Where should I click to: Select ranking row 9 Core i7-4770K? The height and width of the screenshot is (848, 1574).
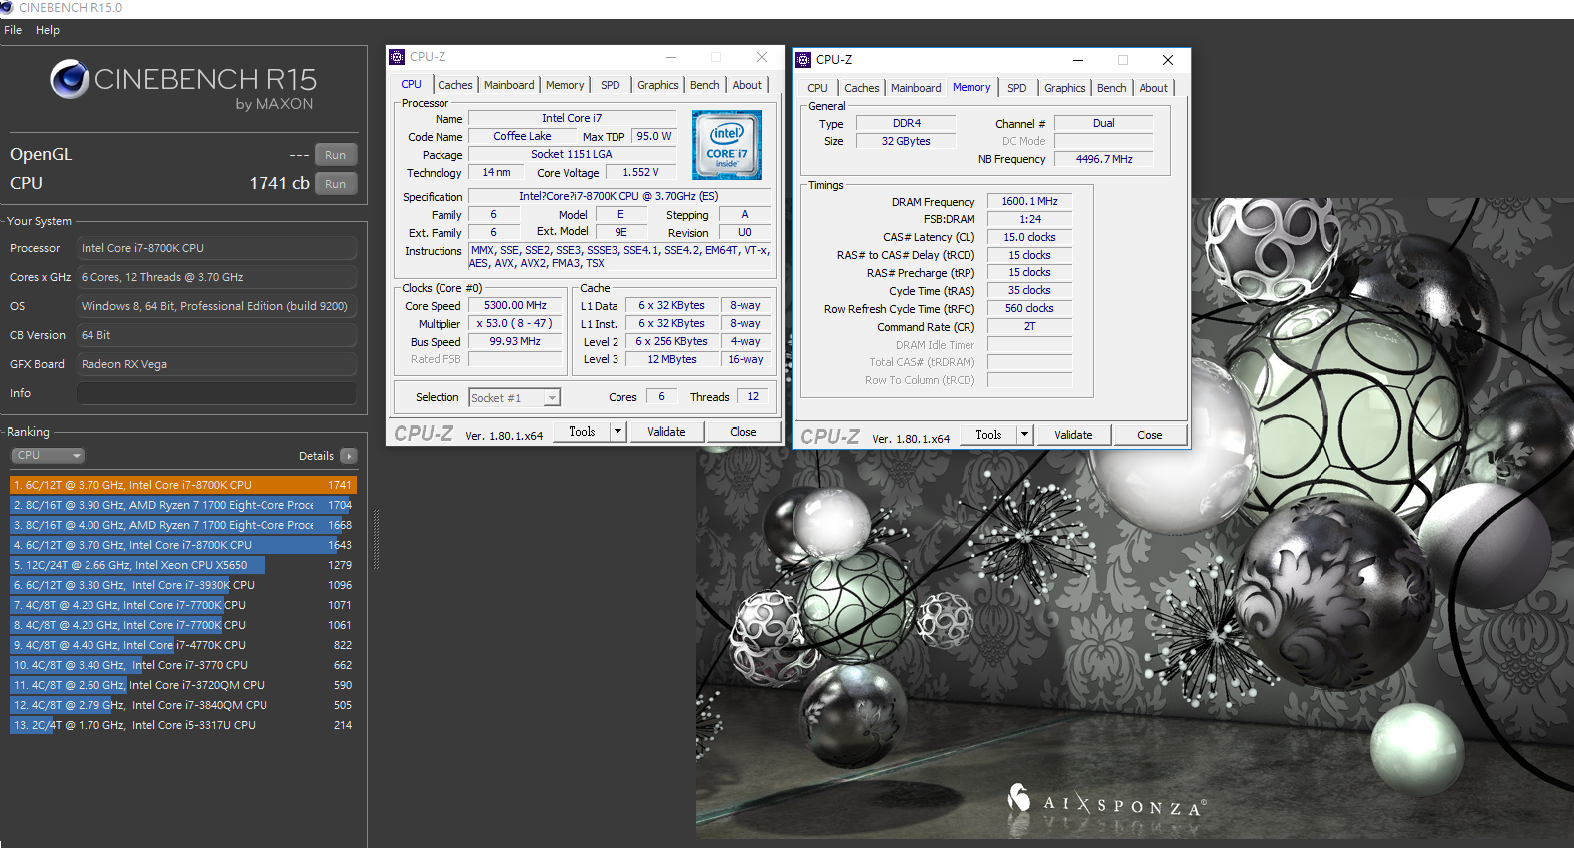(x=183, y=645)
